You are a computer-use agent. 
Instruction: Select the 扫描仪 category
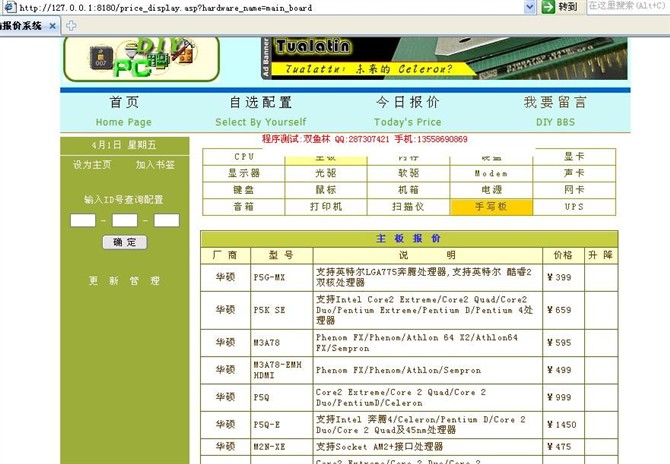click(408, 207)
